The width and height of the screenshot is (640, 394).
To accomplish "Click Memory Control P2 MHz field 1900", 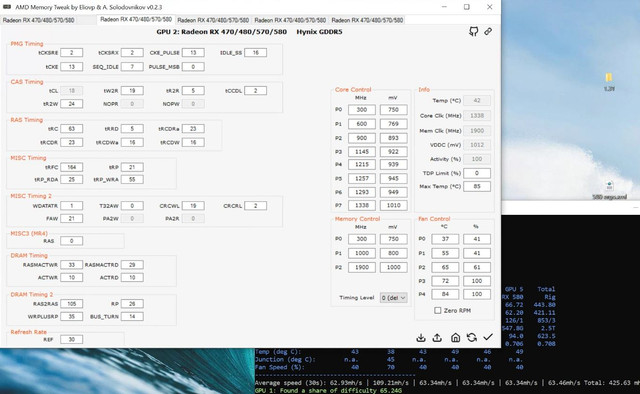I will [x=362, y=267].
